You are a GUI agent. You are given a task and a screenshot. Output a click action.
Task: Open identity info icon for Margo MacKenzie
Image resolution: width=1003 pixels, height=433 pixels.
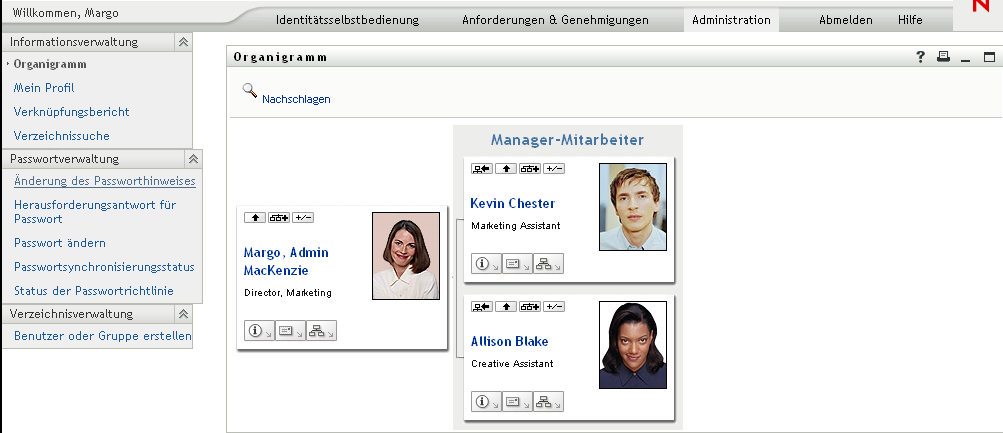click(x=259, y=331)
